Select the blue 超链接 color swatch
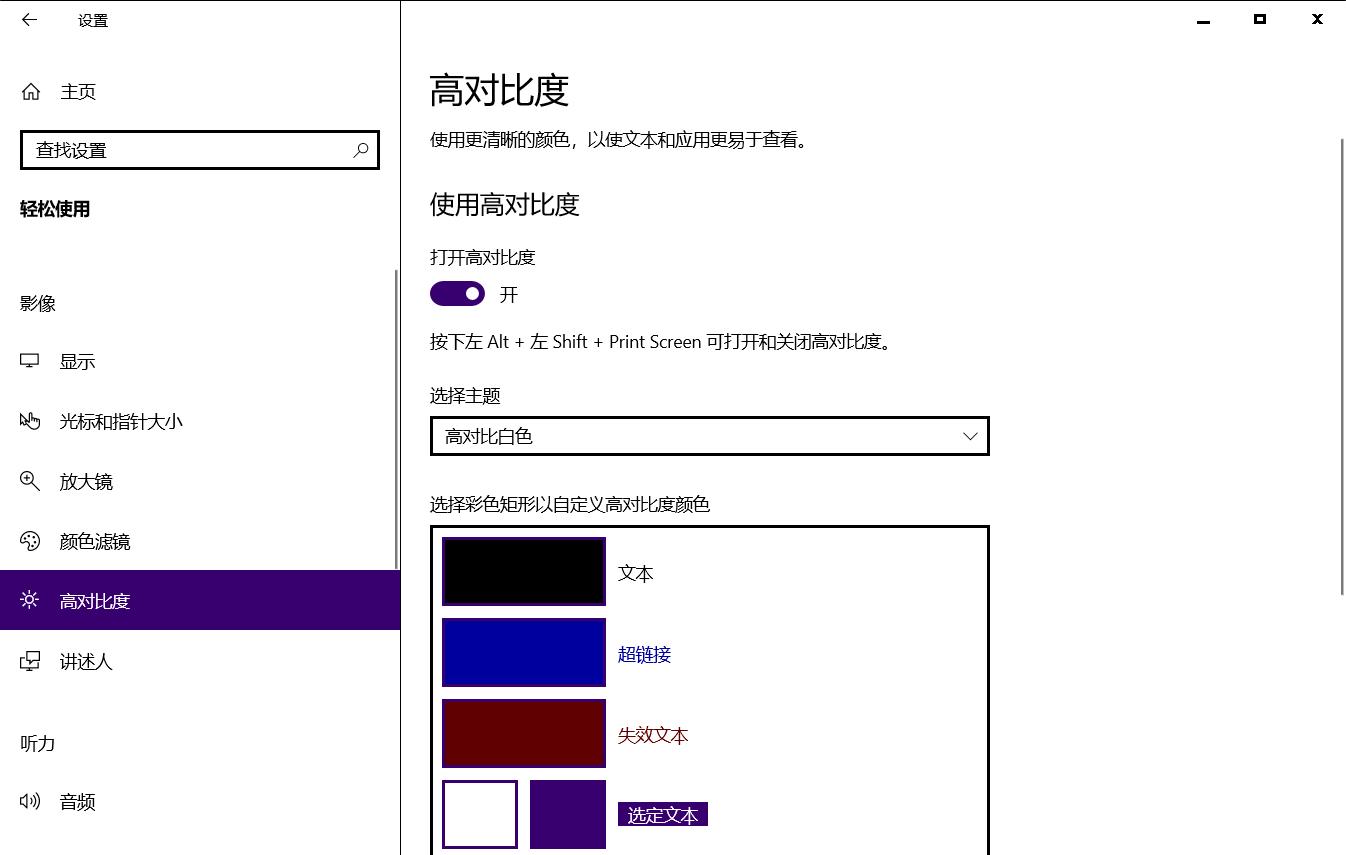This screenshot has height=855, width=1346. click(x=523, y=652)
